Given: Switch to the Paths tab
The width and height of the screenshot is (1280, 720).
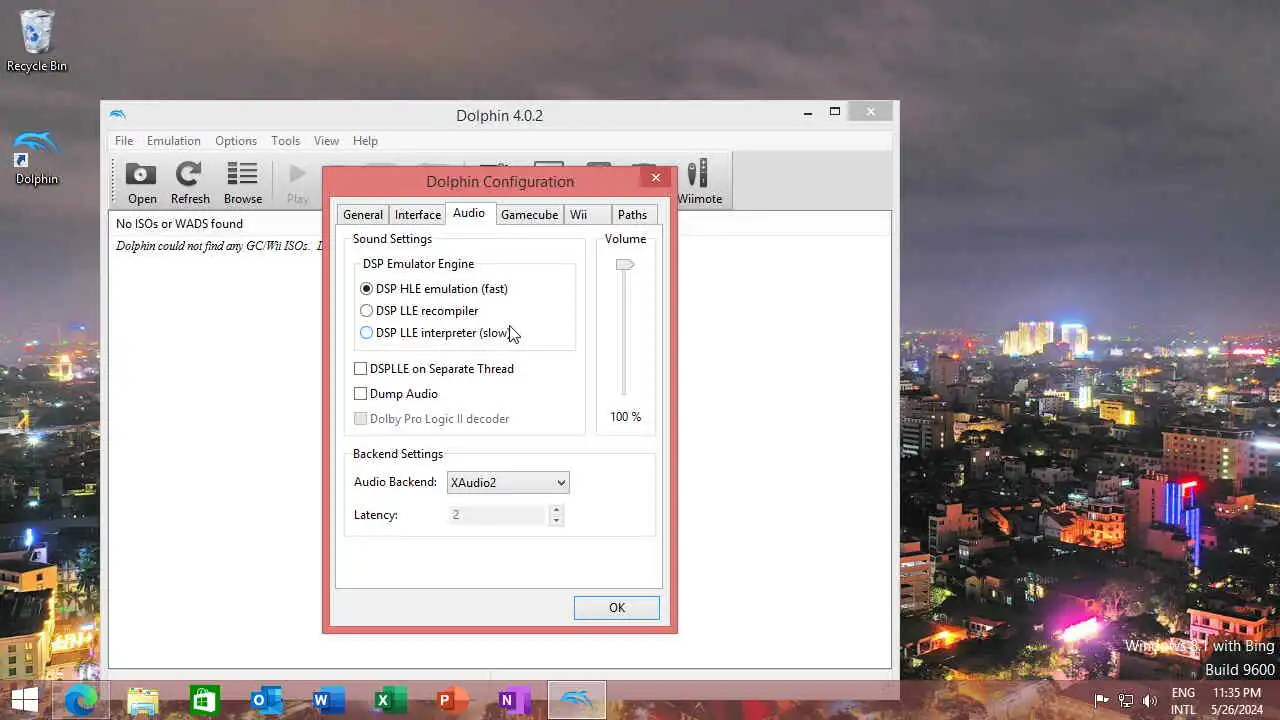Looking at the screenshot, I should (632, 215).
